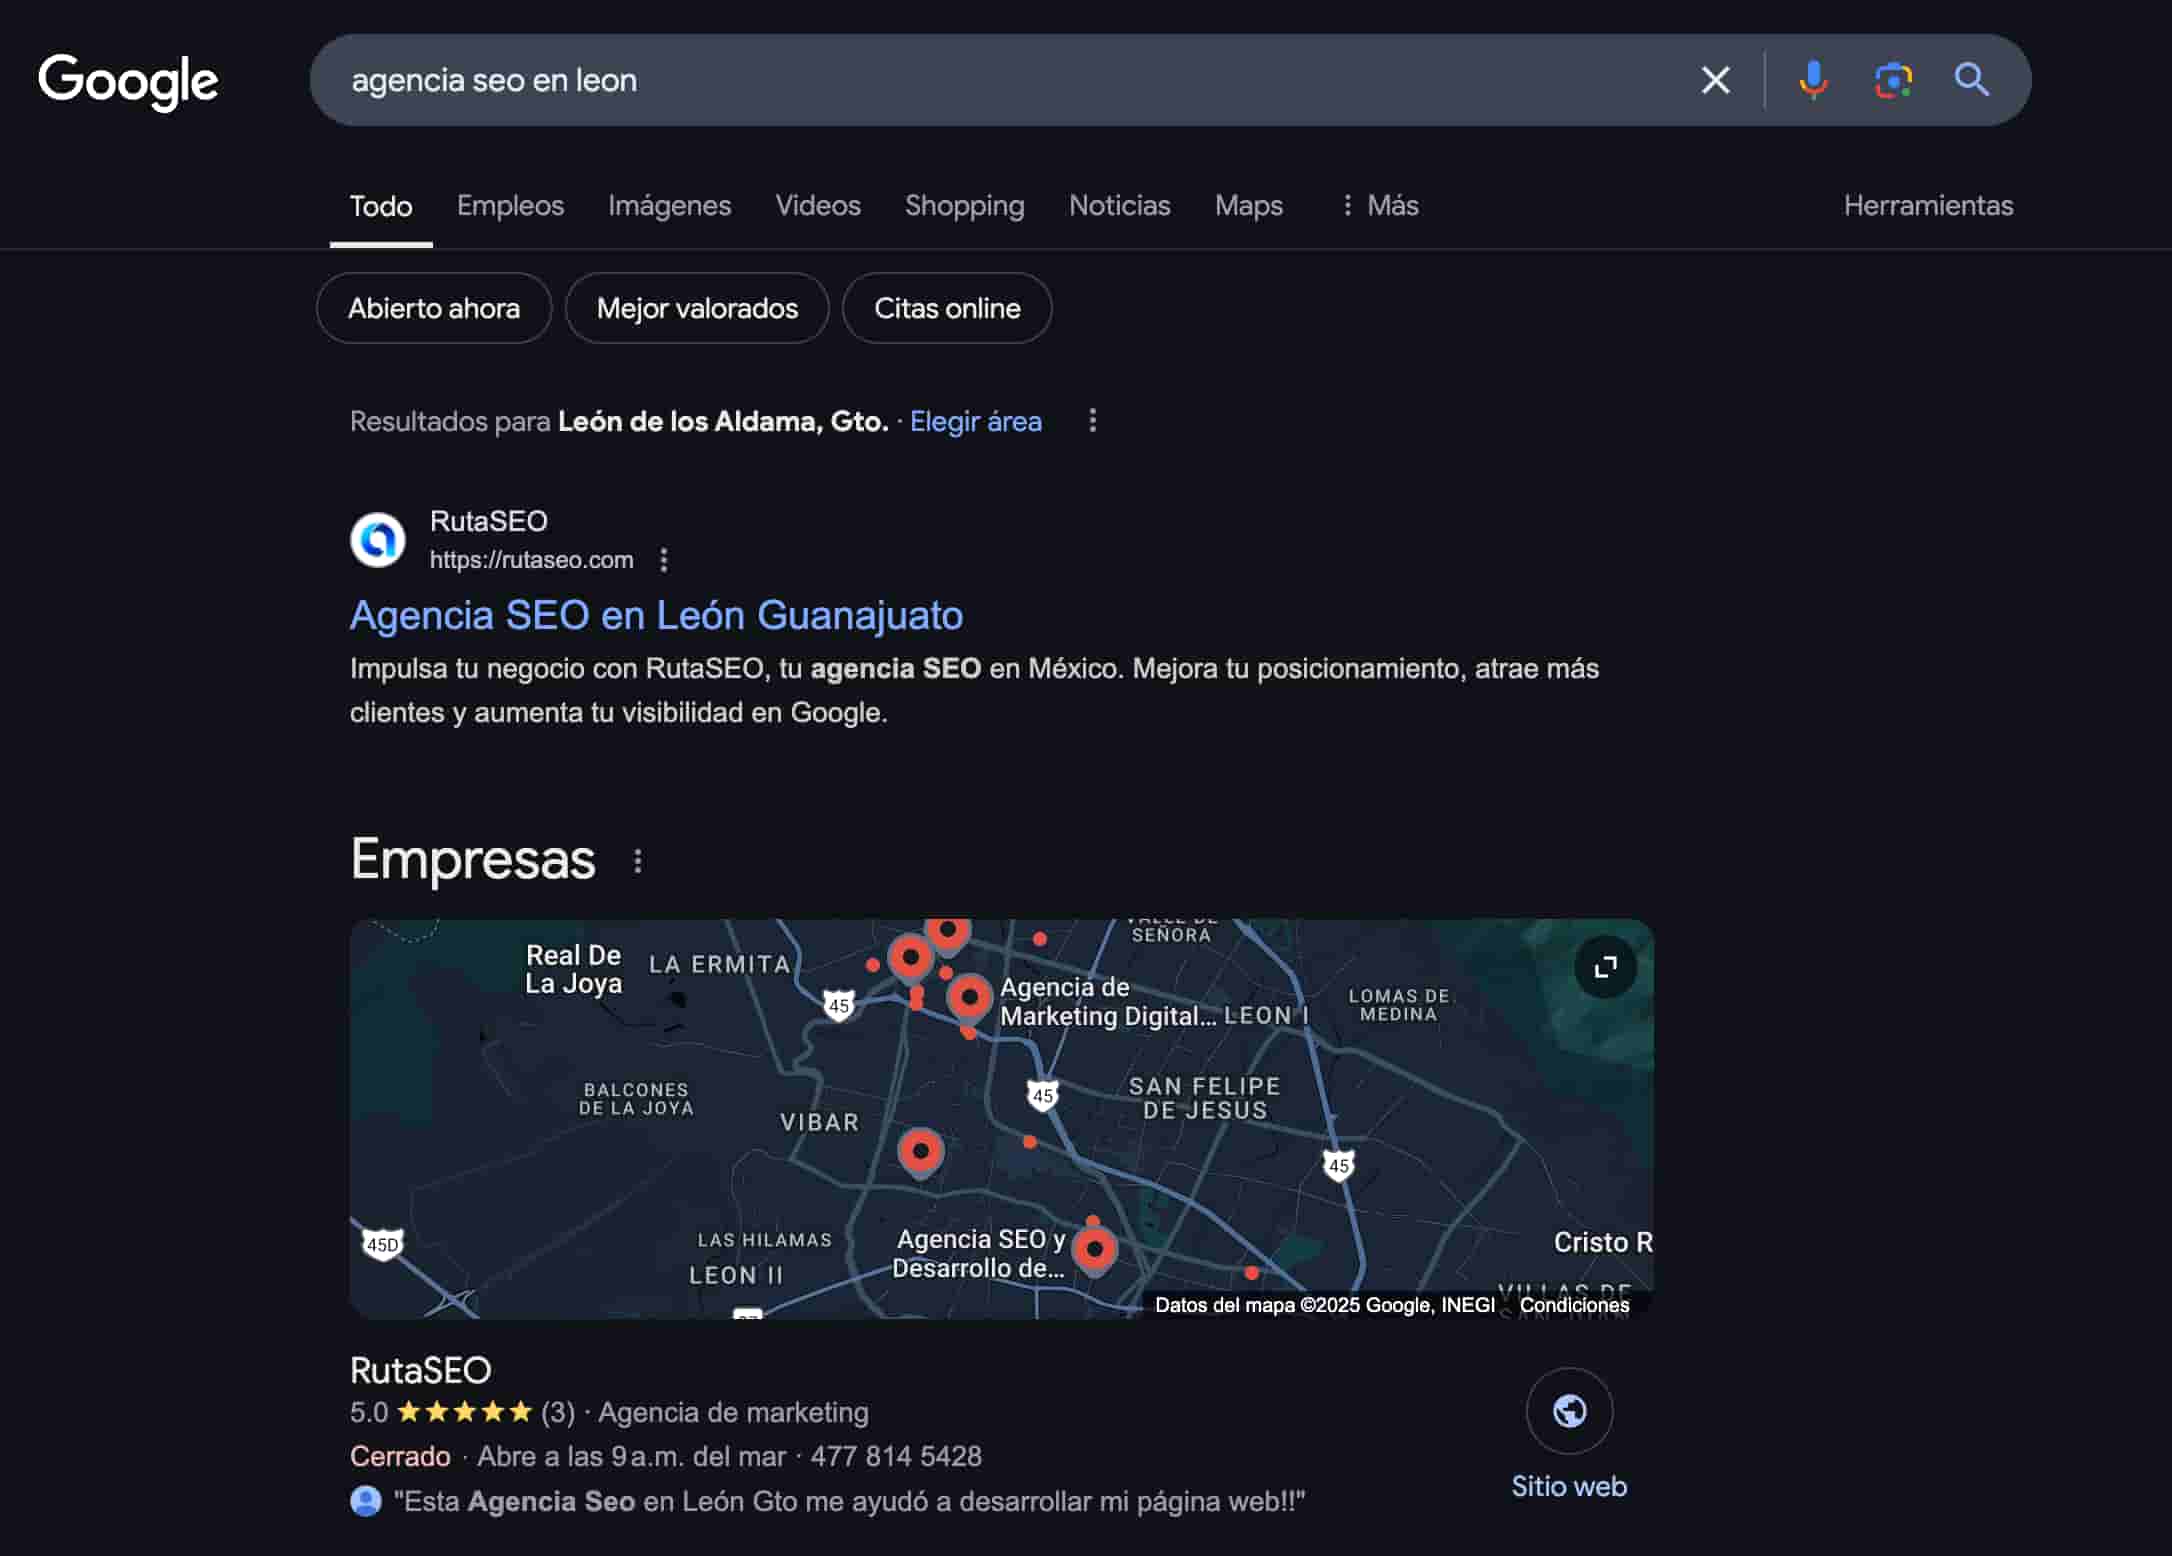Click the RutaSEO review quote text
2172x1556 pixels.
pyautogui.click(x=850, y=1502)
